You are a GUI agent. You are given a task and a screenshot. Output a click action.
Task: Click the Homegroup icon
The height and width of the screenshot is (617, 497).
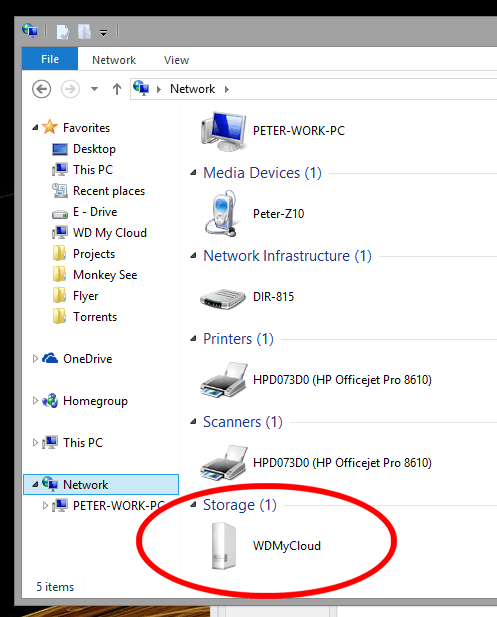[x=50, y=401]
